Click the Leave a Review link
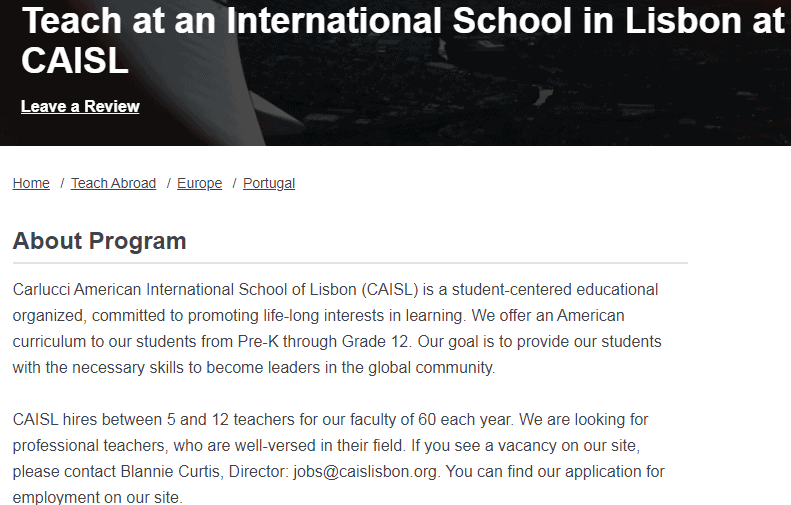The width and height of the screenshot is (791, 505). 80,107
